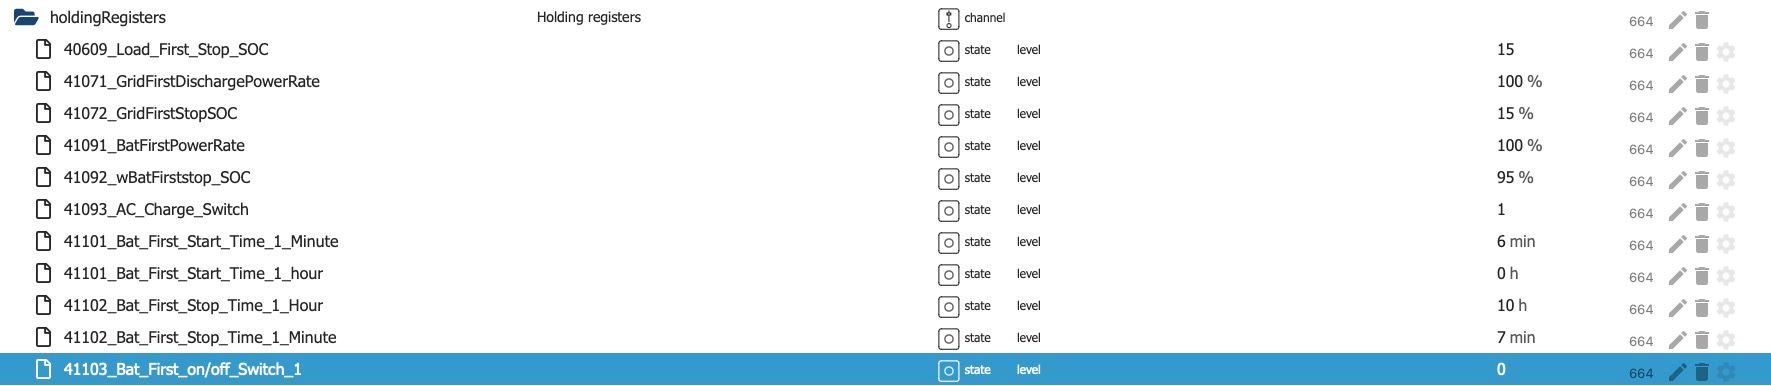Image resolution: width=1771 pixels, height=386 pixels.
Task: Click the 100 % value of BatFirstPowerRate
Action: pos(1519,145)
